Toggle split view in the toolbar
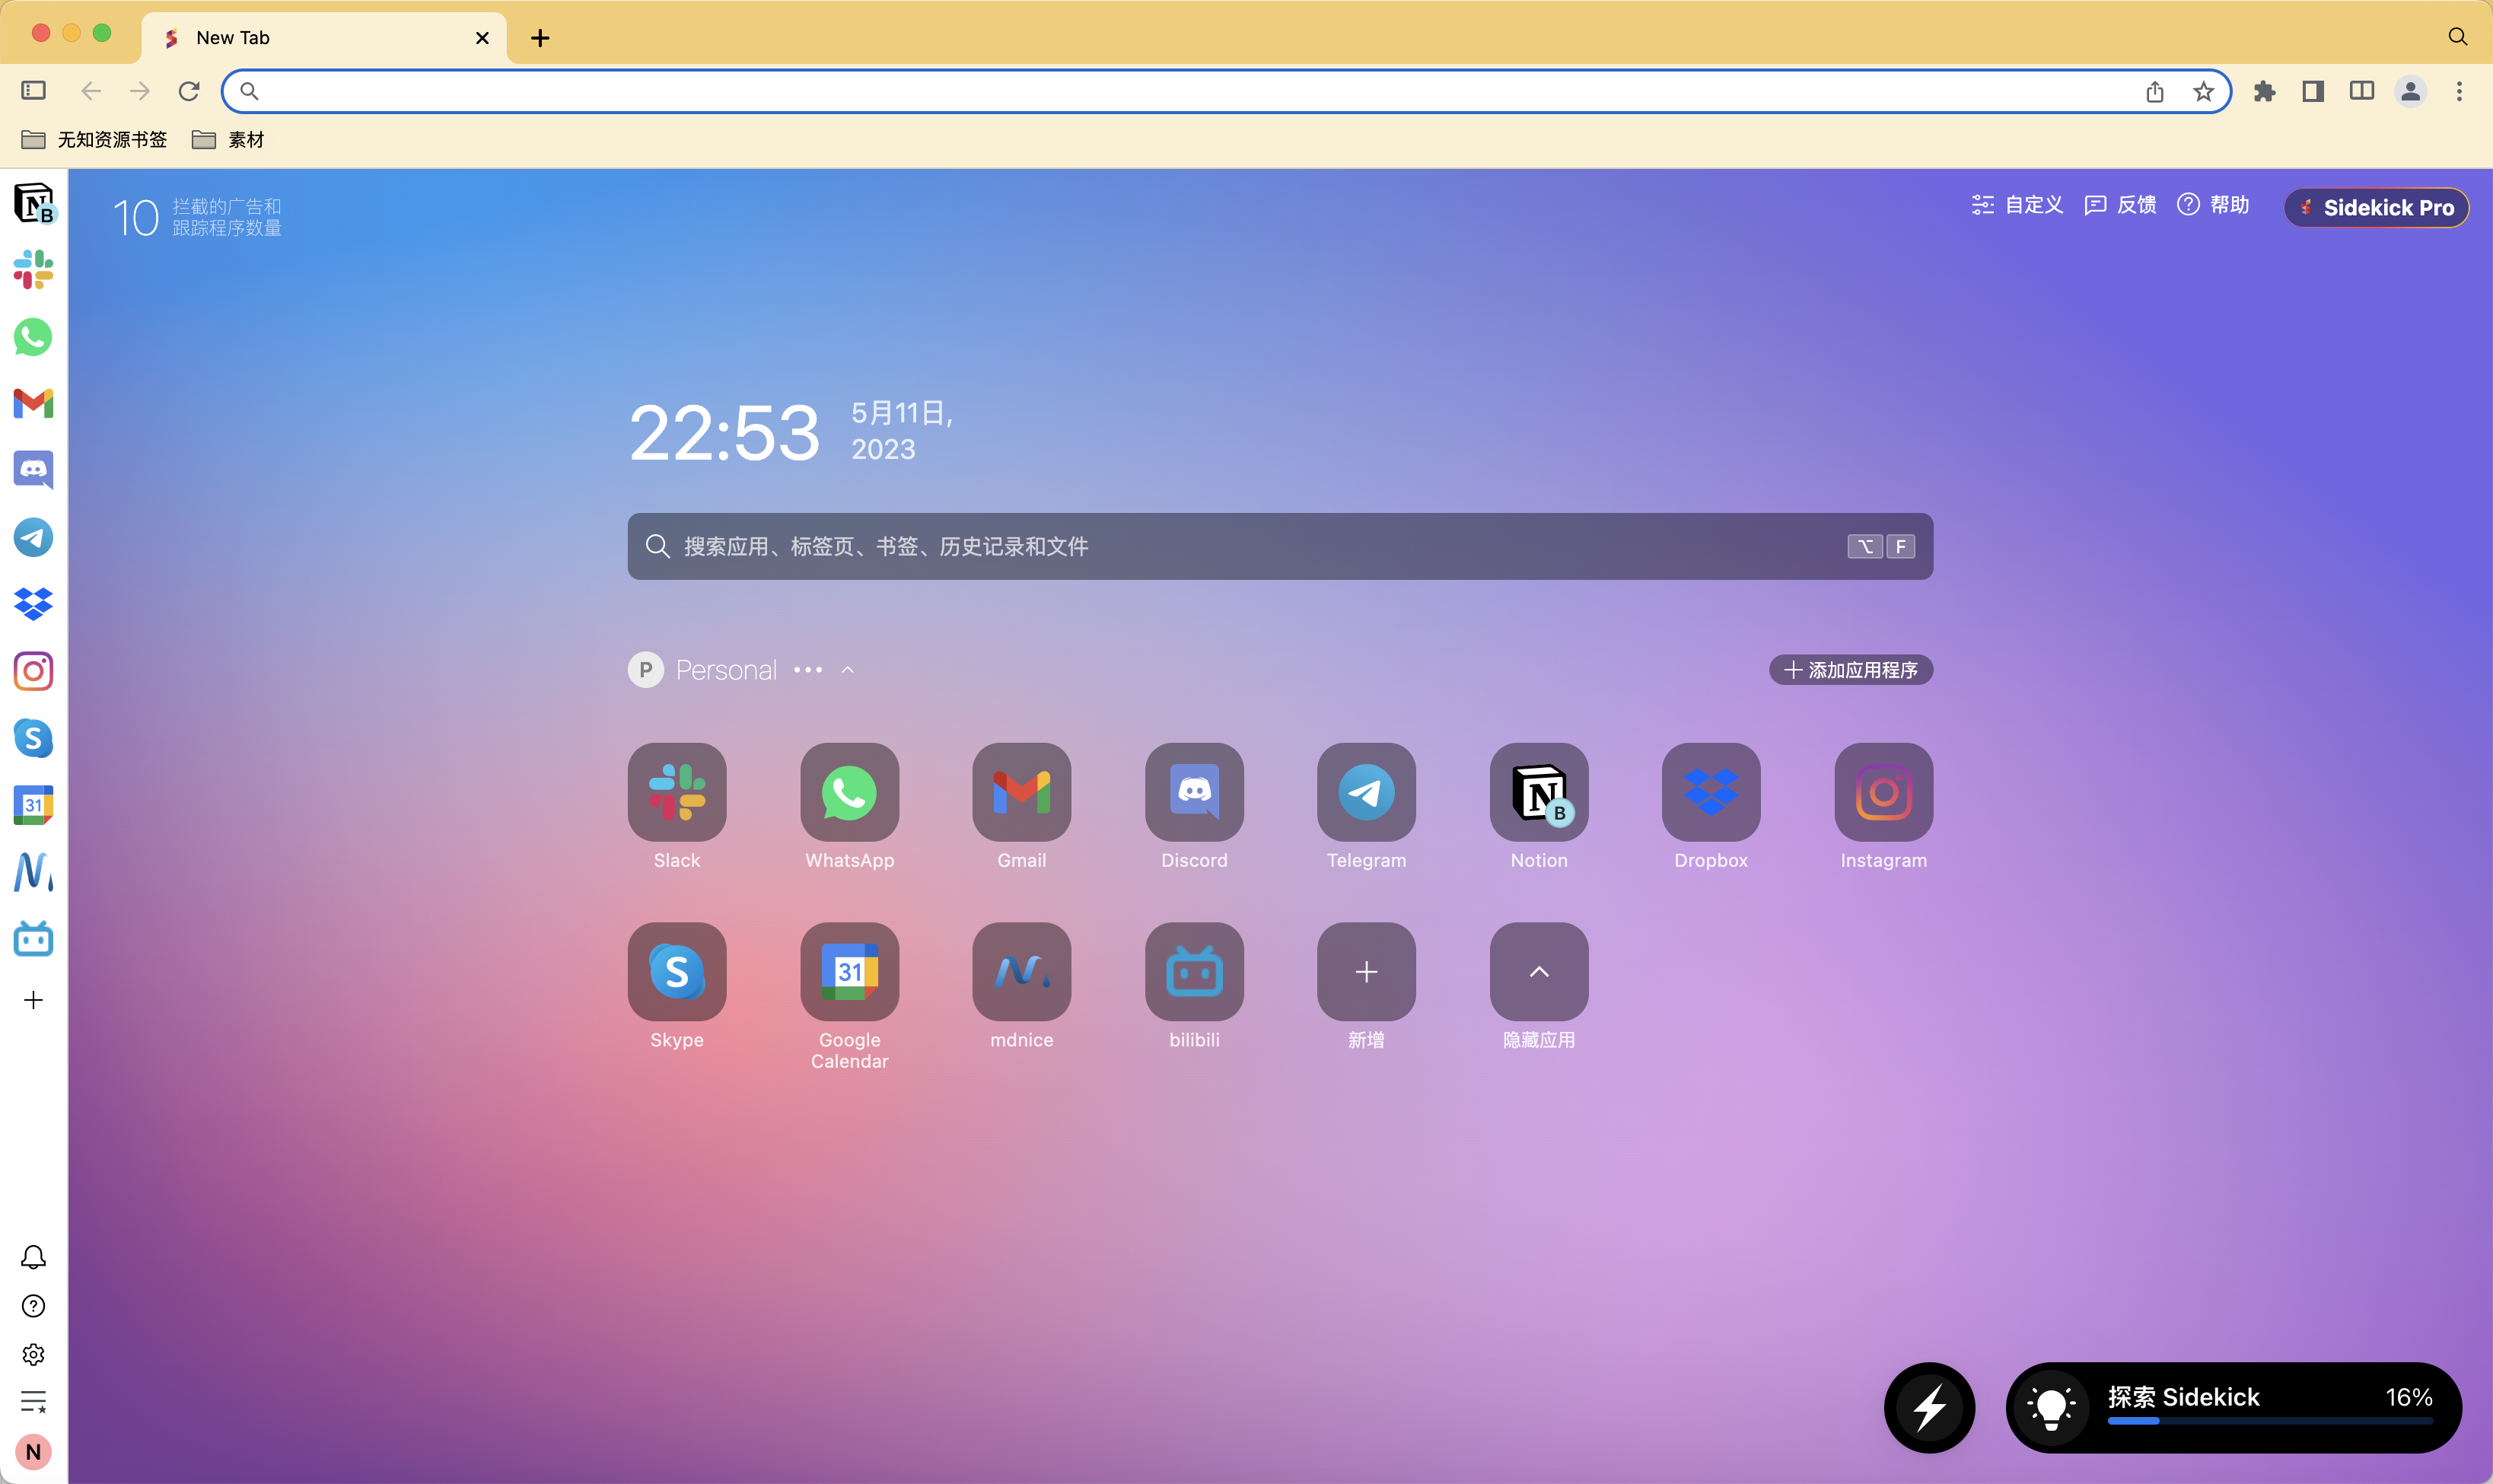 [2361, 91]
